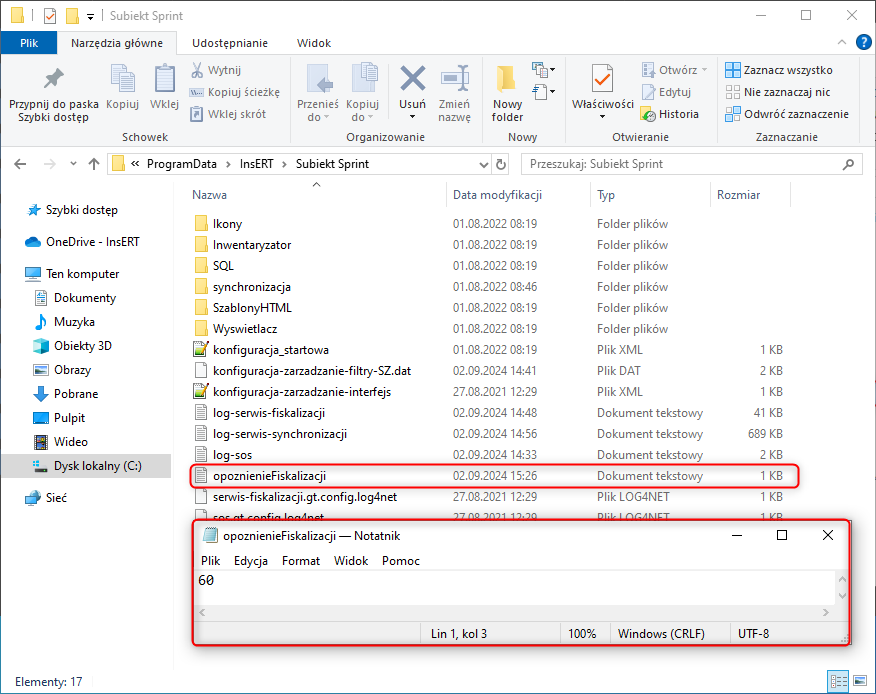The width and height of the screenshot is (876, 694).
Task: Switch to details view icon
Action: (x=838, y=681)
